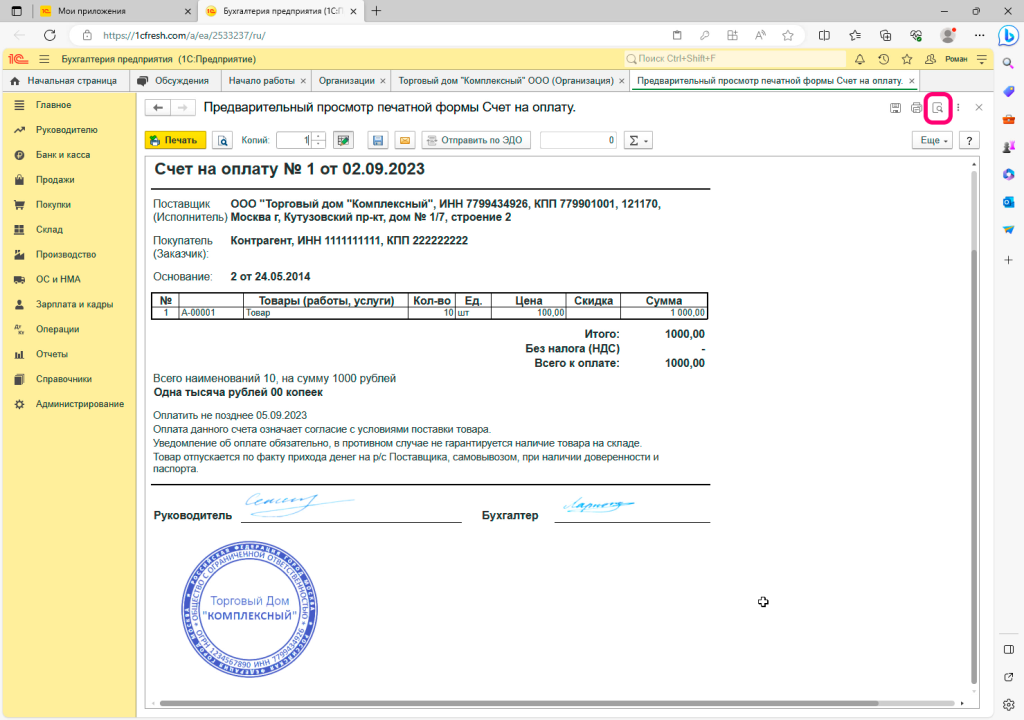
Task: Click the Отправить по ЭДО button
Action: (476, 140)
